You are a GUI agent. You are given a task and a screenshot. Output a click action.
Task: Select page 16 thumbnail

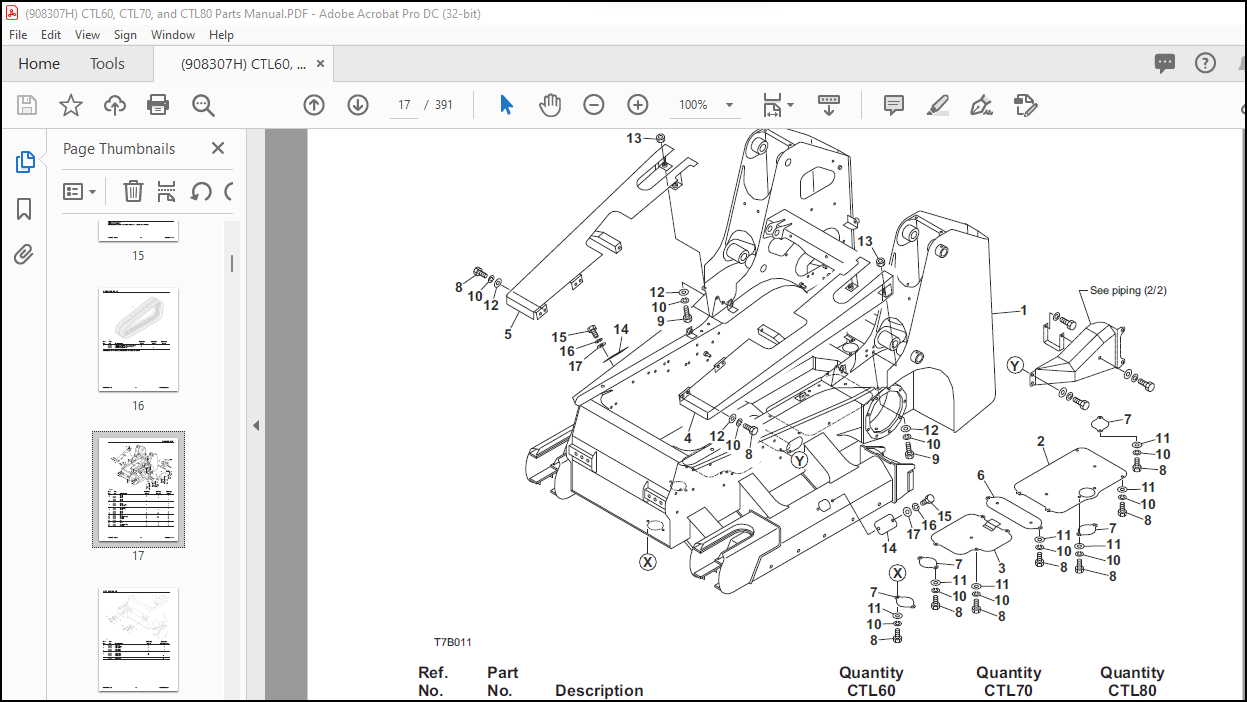pos(138,341)
